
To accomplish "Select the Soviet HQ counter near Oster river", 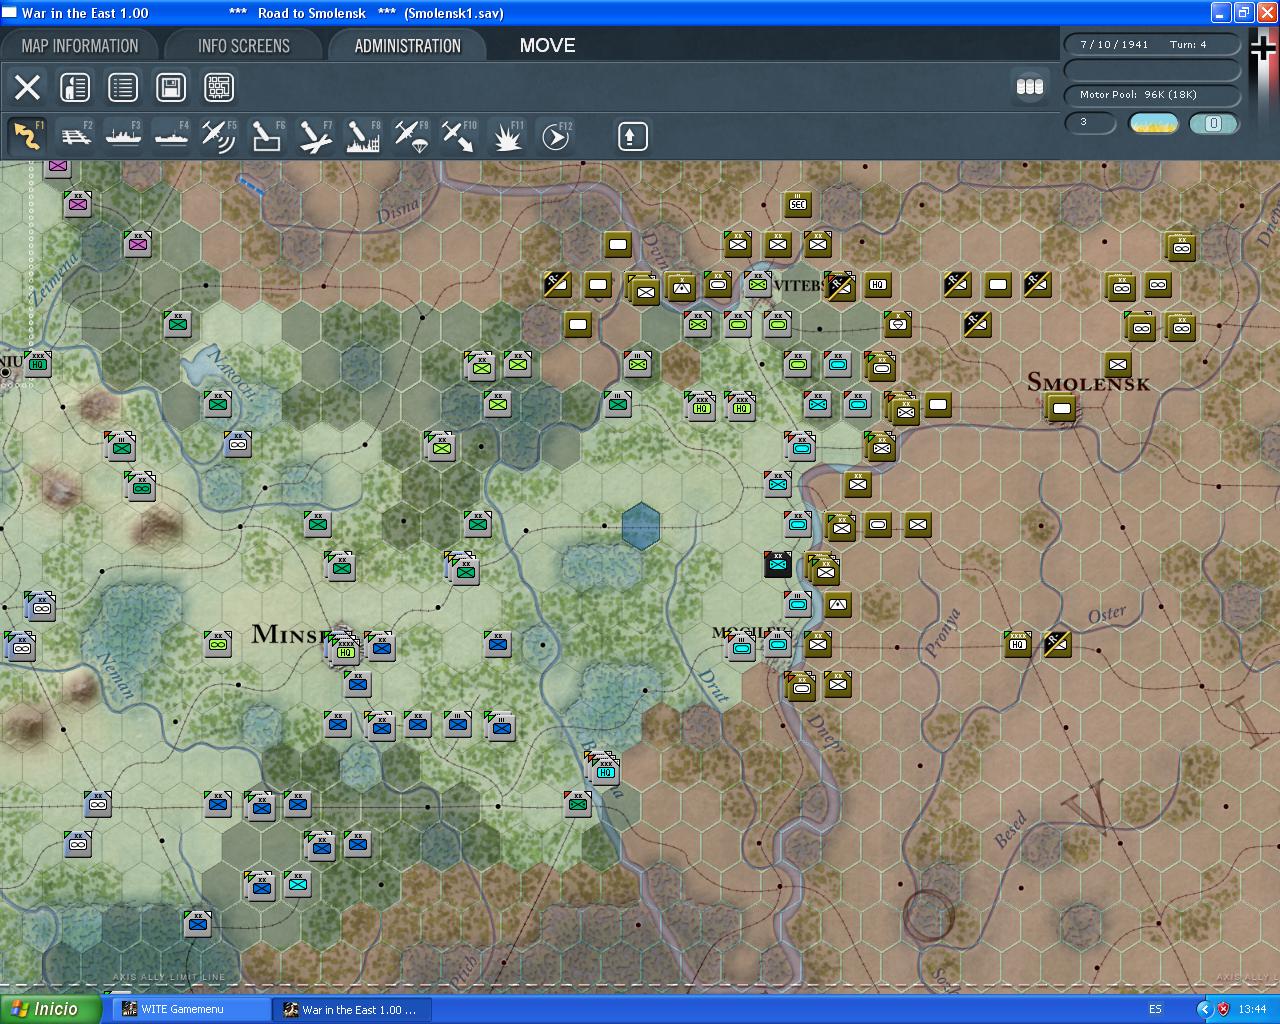I will (x=1017, y=644).
